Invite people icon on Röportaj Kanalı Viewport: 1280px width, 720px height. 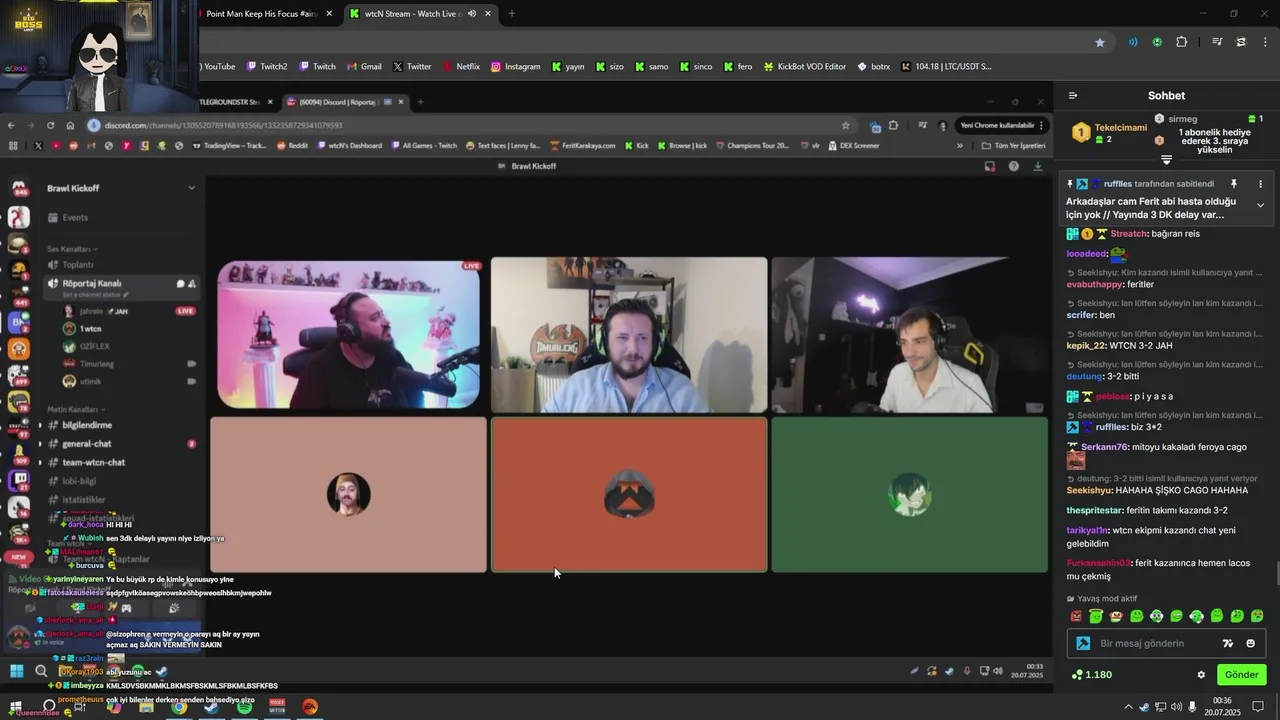(x=192, y=284)
